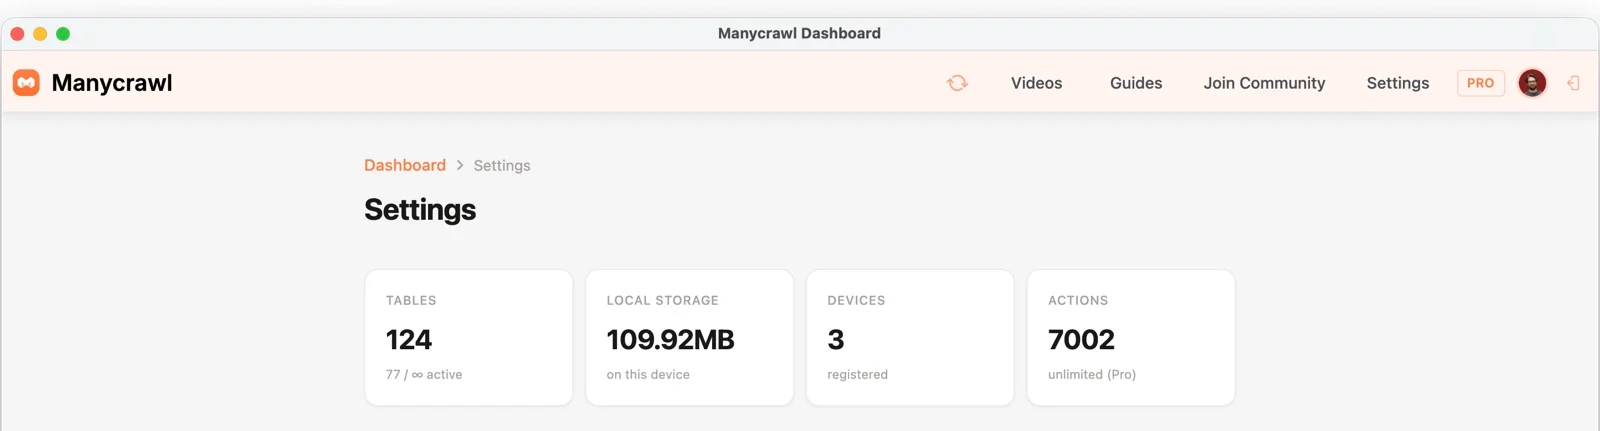The height and width of the screenshot is (431, 1600).
Task: Click the PRO badge button
Action: click(x=1481, y=83)
